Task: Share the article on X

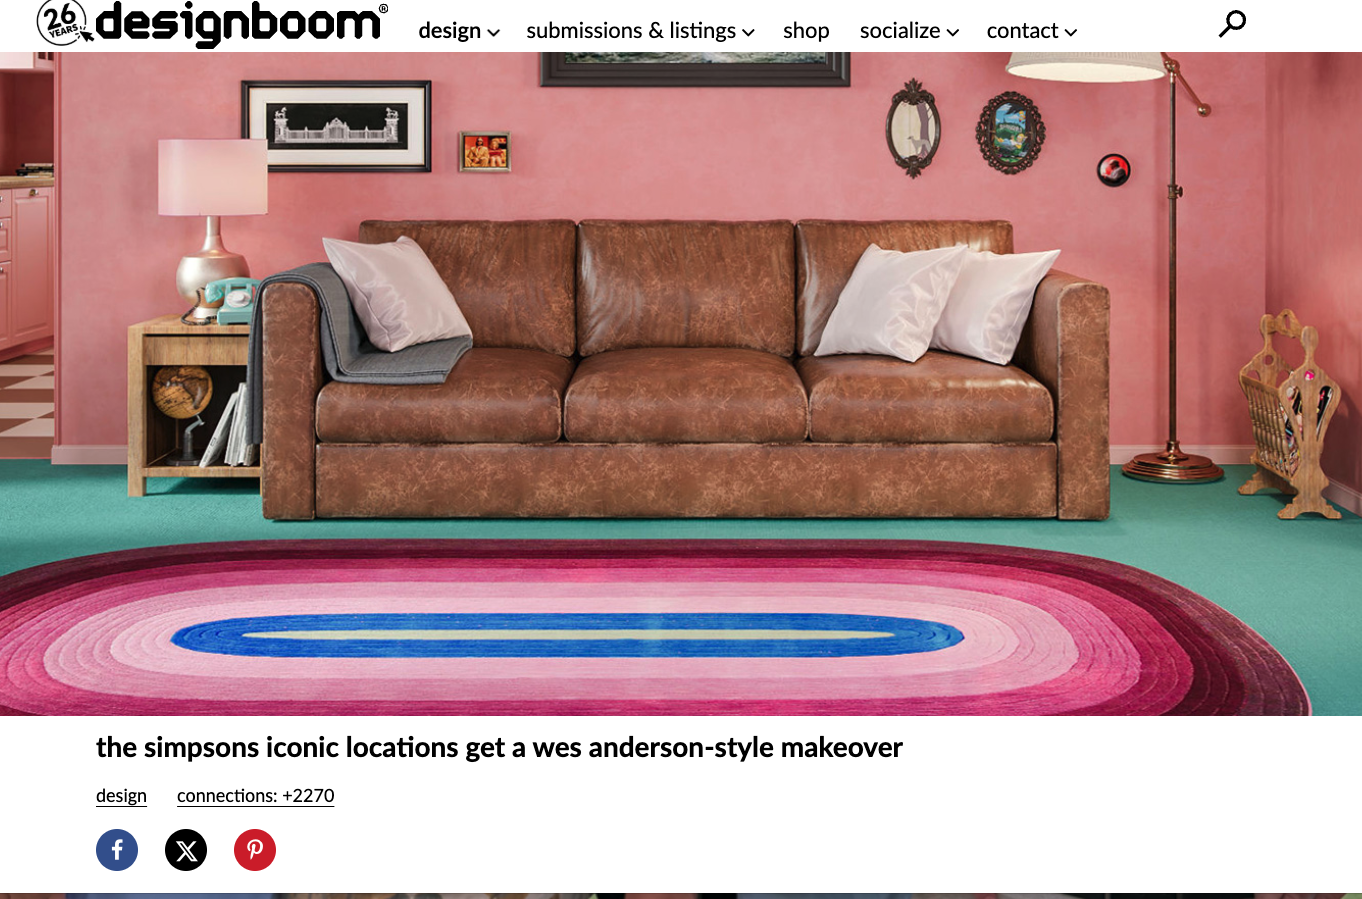Action: (x=186, y=850)
